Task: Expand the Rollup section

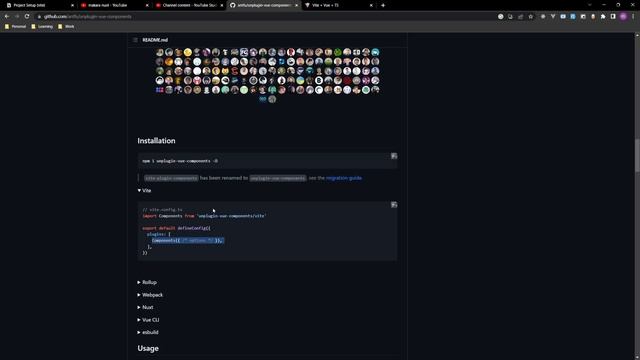Action: coord(147,282)
